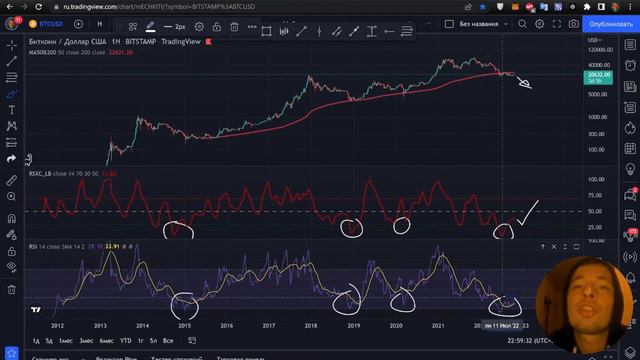Select the YTD date range
Image resolution: width=640 pixels, height=360 pixels.
click(x=126, y=340)
